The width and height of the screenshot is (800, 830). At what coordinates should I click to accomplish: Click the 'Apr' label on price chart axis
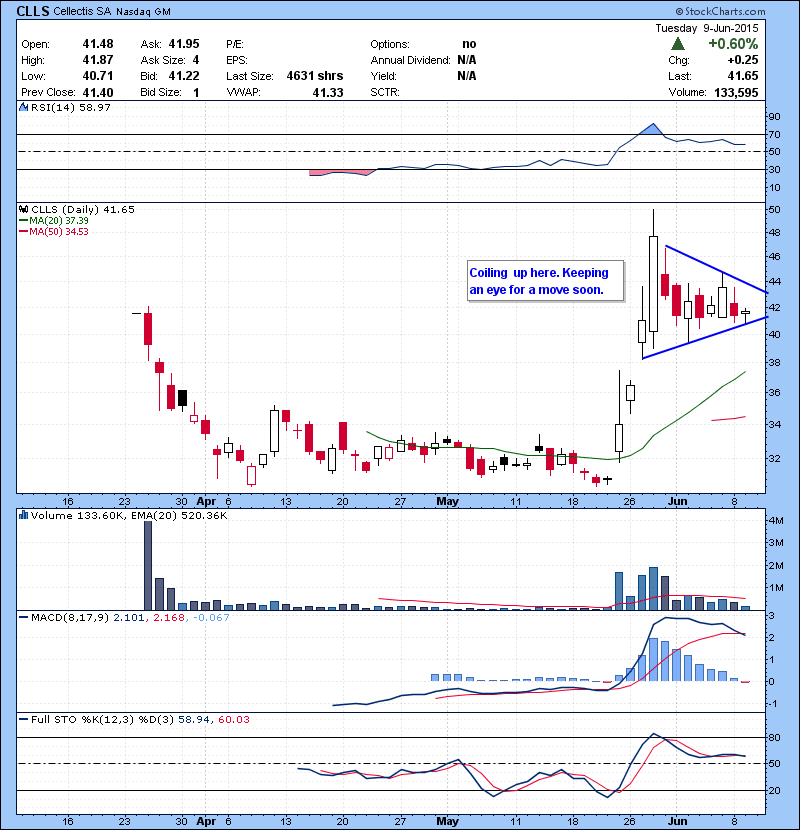(x=206, y=501)
